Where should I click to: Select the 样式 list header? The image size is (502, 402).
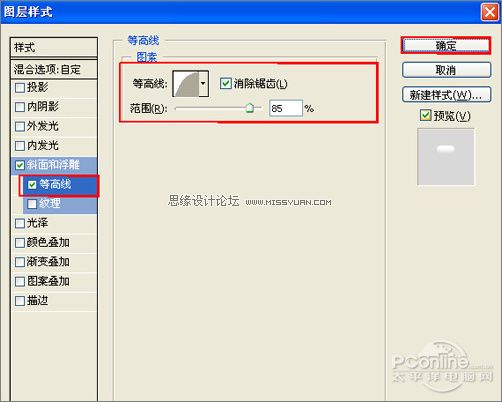click(54, 47)
